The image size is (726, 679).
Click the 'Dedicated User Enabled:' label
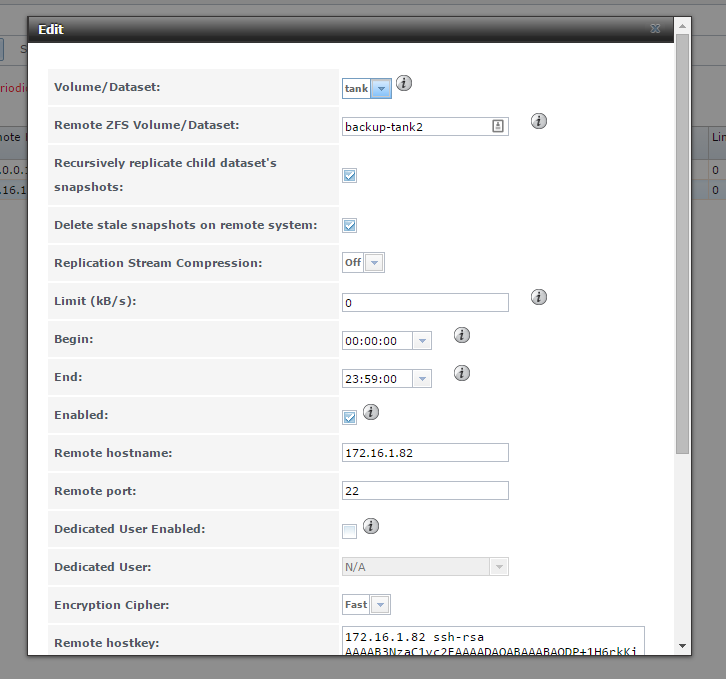click(x=130, y=529)
